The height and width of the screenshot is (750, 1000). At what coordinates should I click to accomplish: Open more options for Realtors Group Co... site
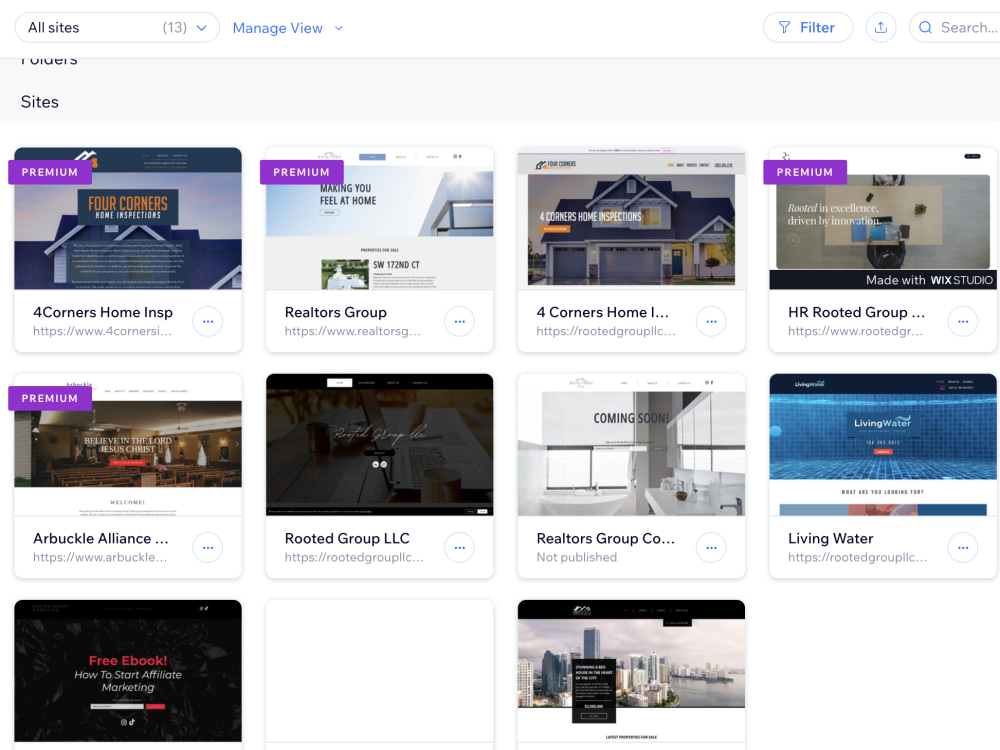click(x=711, y=547)
